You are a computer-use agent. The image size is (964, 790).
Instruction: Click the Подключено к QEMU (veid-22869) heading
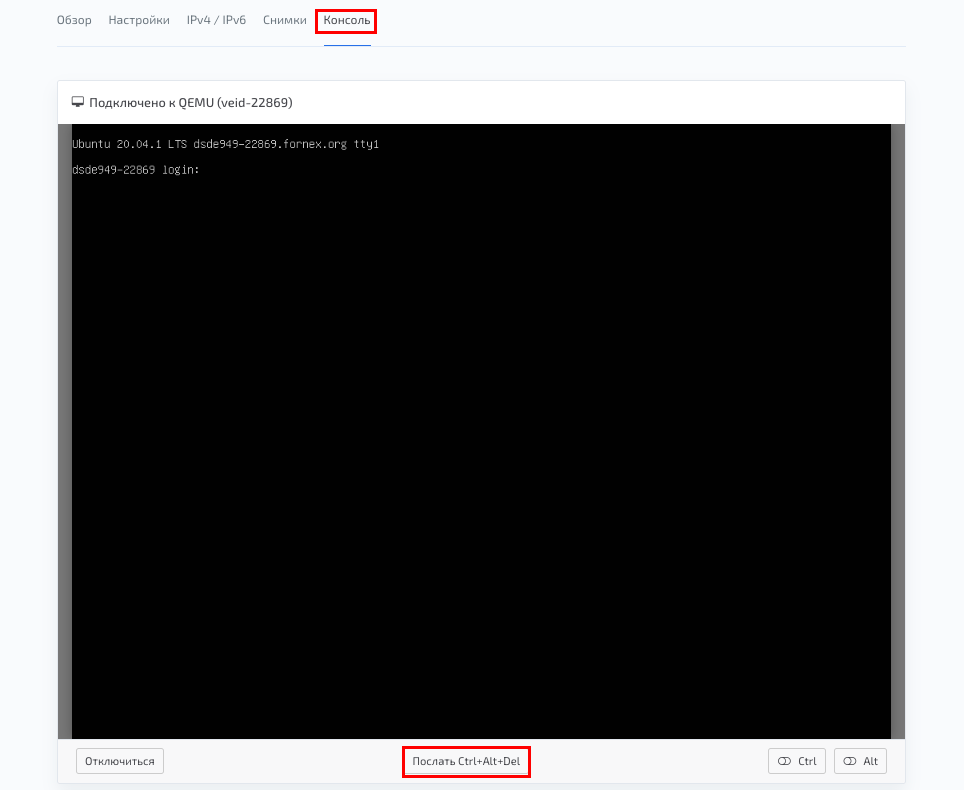coord(191,103)
